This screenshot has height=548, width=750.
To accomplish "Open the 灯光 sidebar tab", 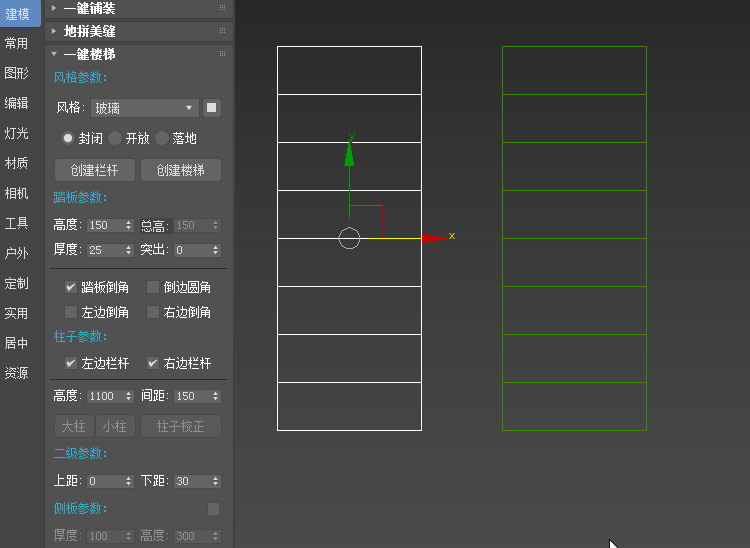I will pyautogui.click(x=17, y=133).
